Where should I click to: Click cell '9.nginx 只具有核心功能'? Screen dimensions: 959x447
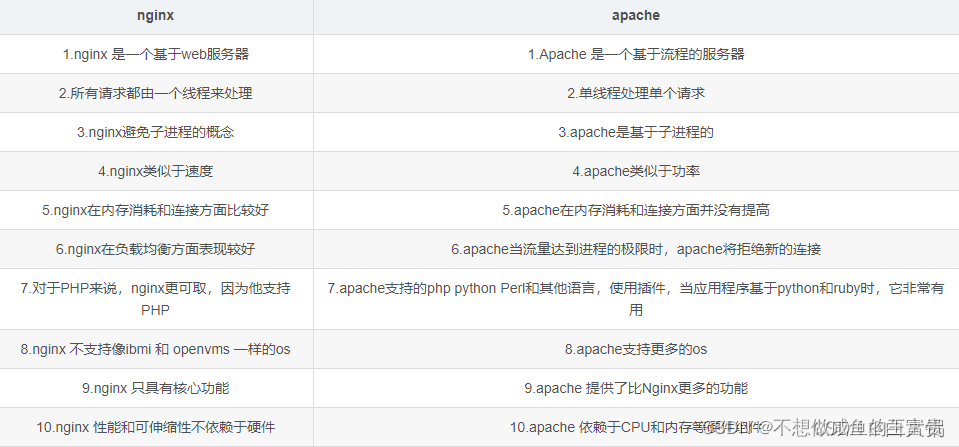point(156,388)
